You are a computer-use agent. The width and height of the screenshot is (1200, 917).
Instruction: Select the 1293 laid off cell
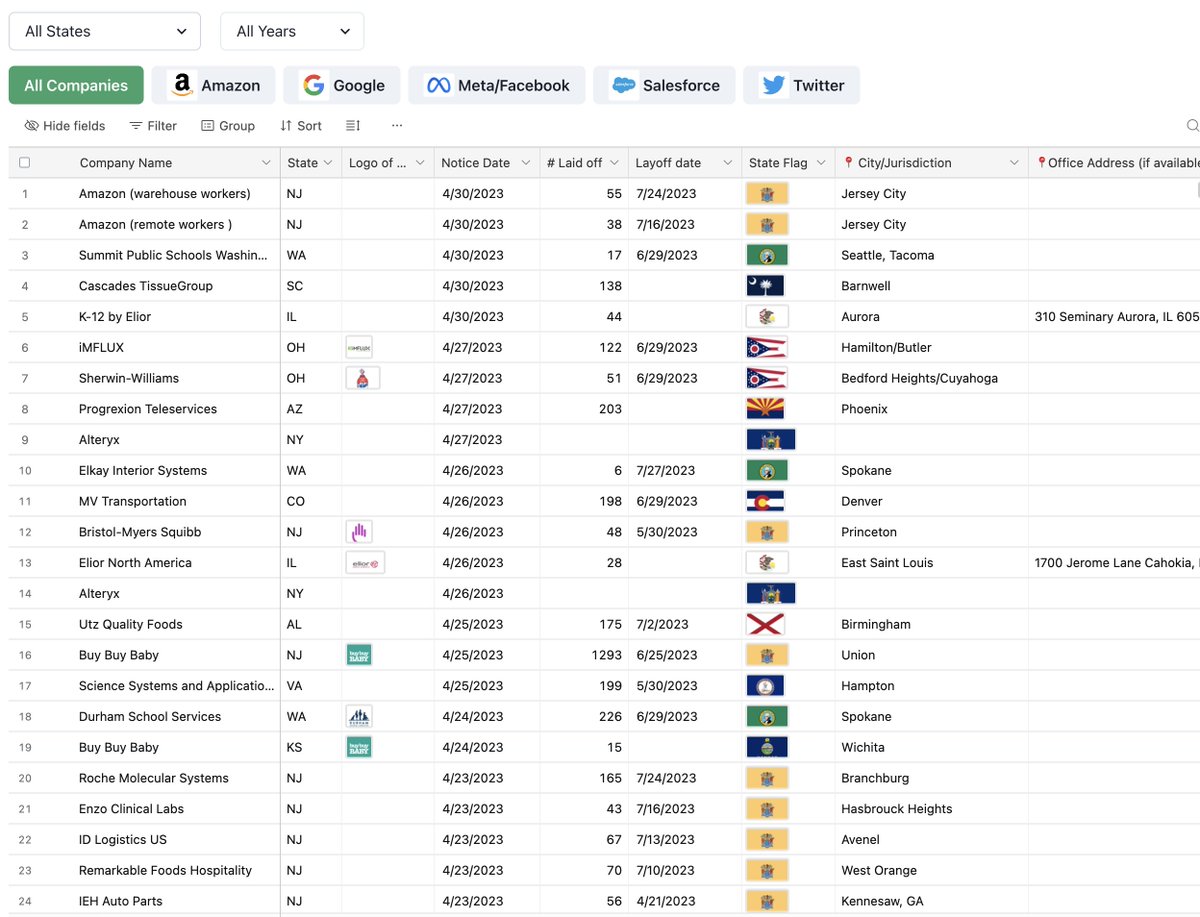pyautogui.click(x=584, y=655)
